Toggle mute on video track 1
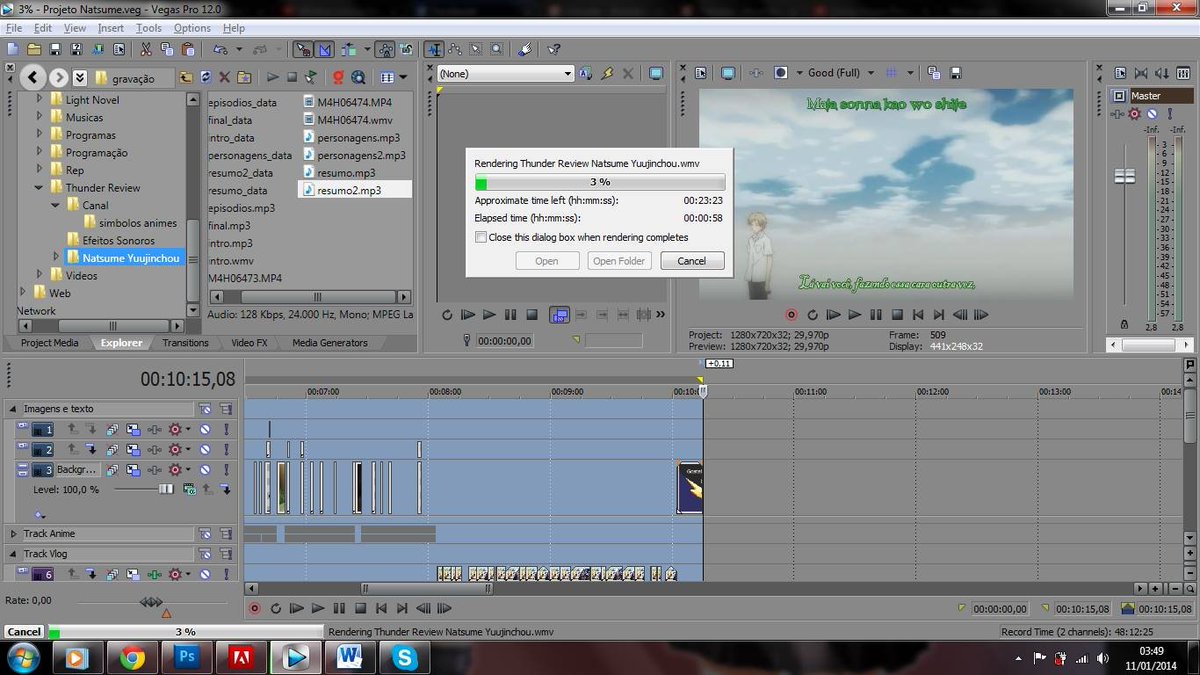The image size is (1200, 675). pos(204,429)
